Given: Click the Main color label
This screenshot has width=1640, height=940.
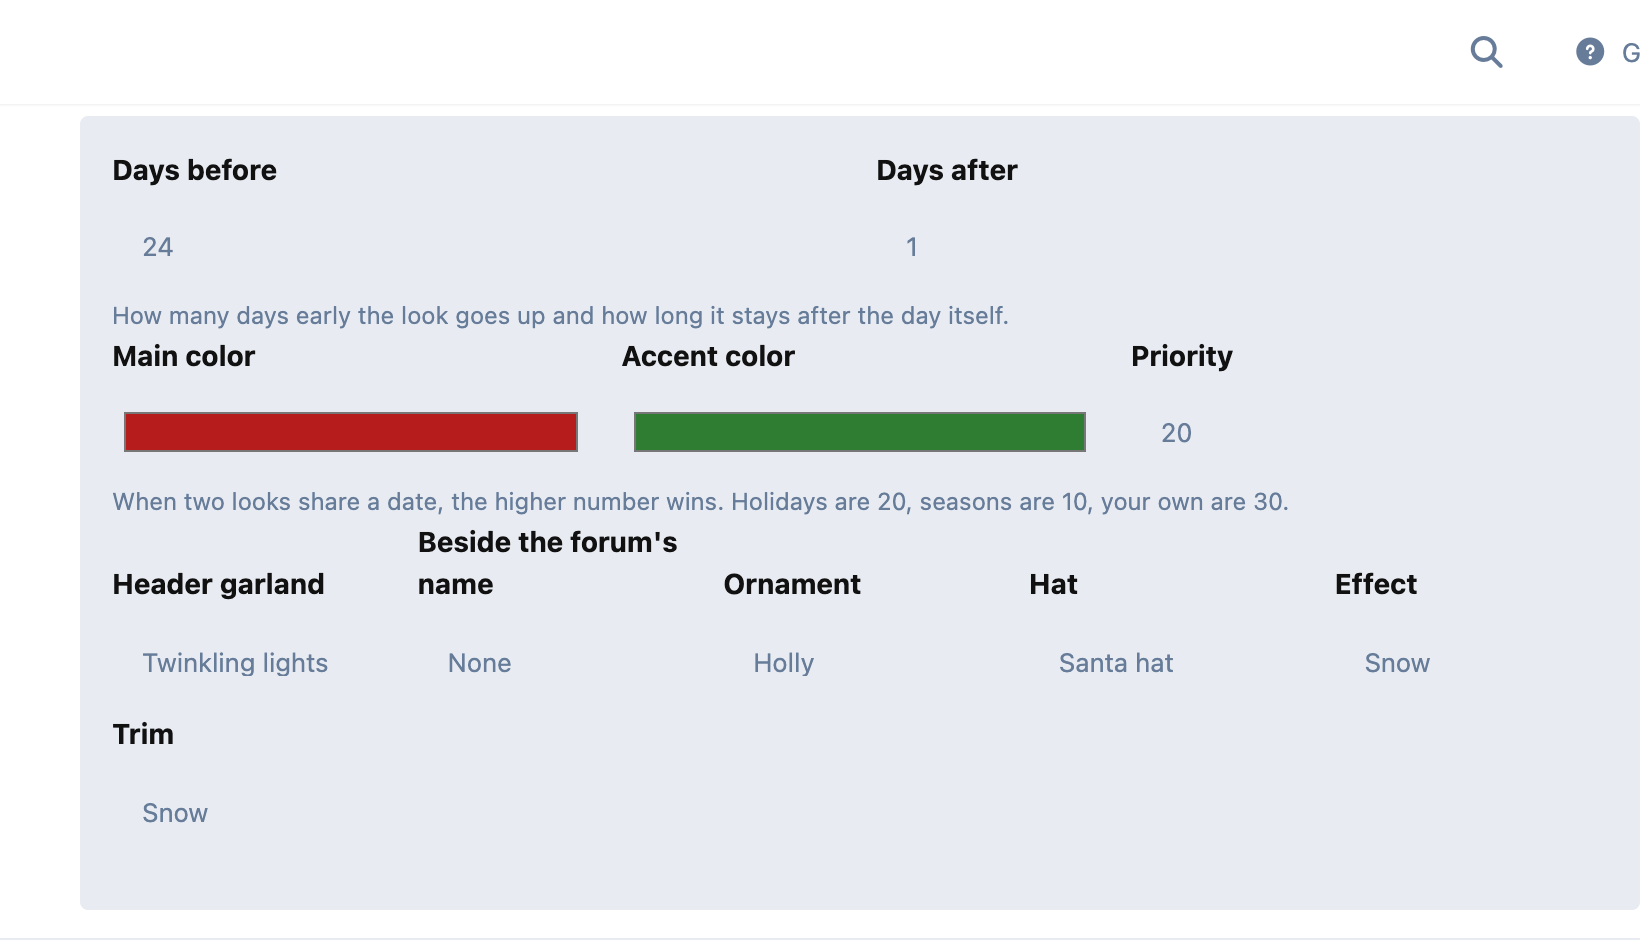Looking at the screenshot, I should 184,357.
